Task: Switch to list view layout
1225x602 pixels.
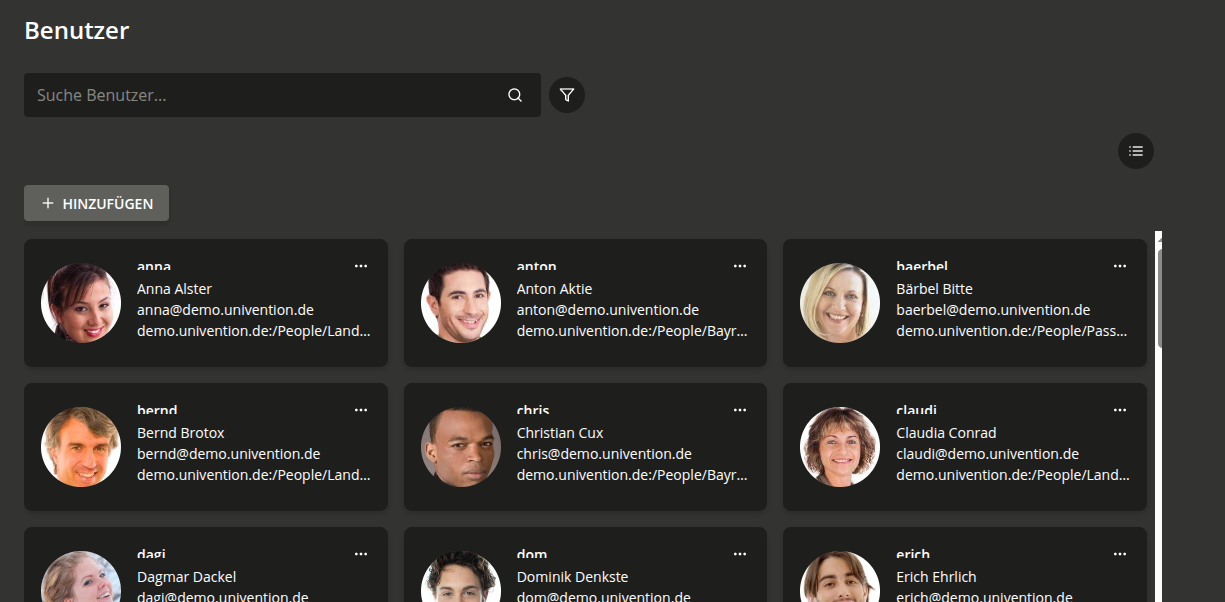Action: 1135,151
